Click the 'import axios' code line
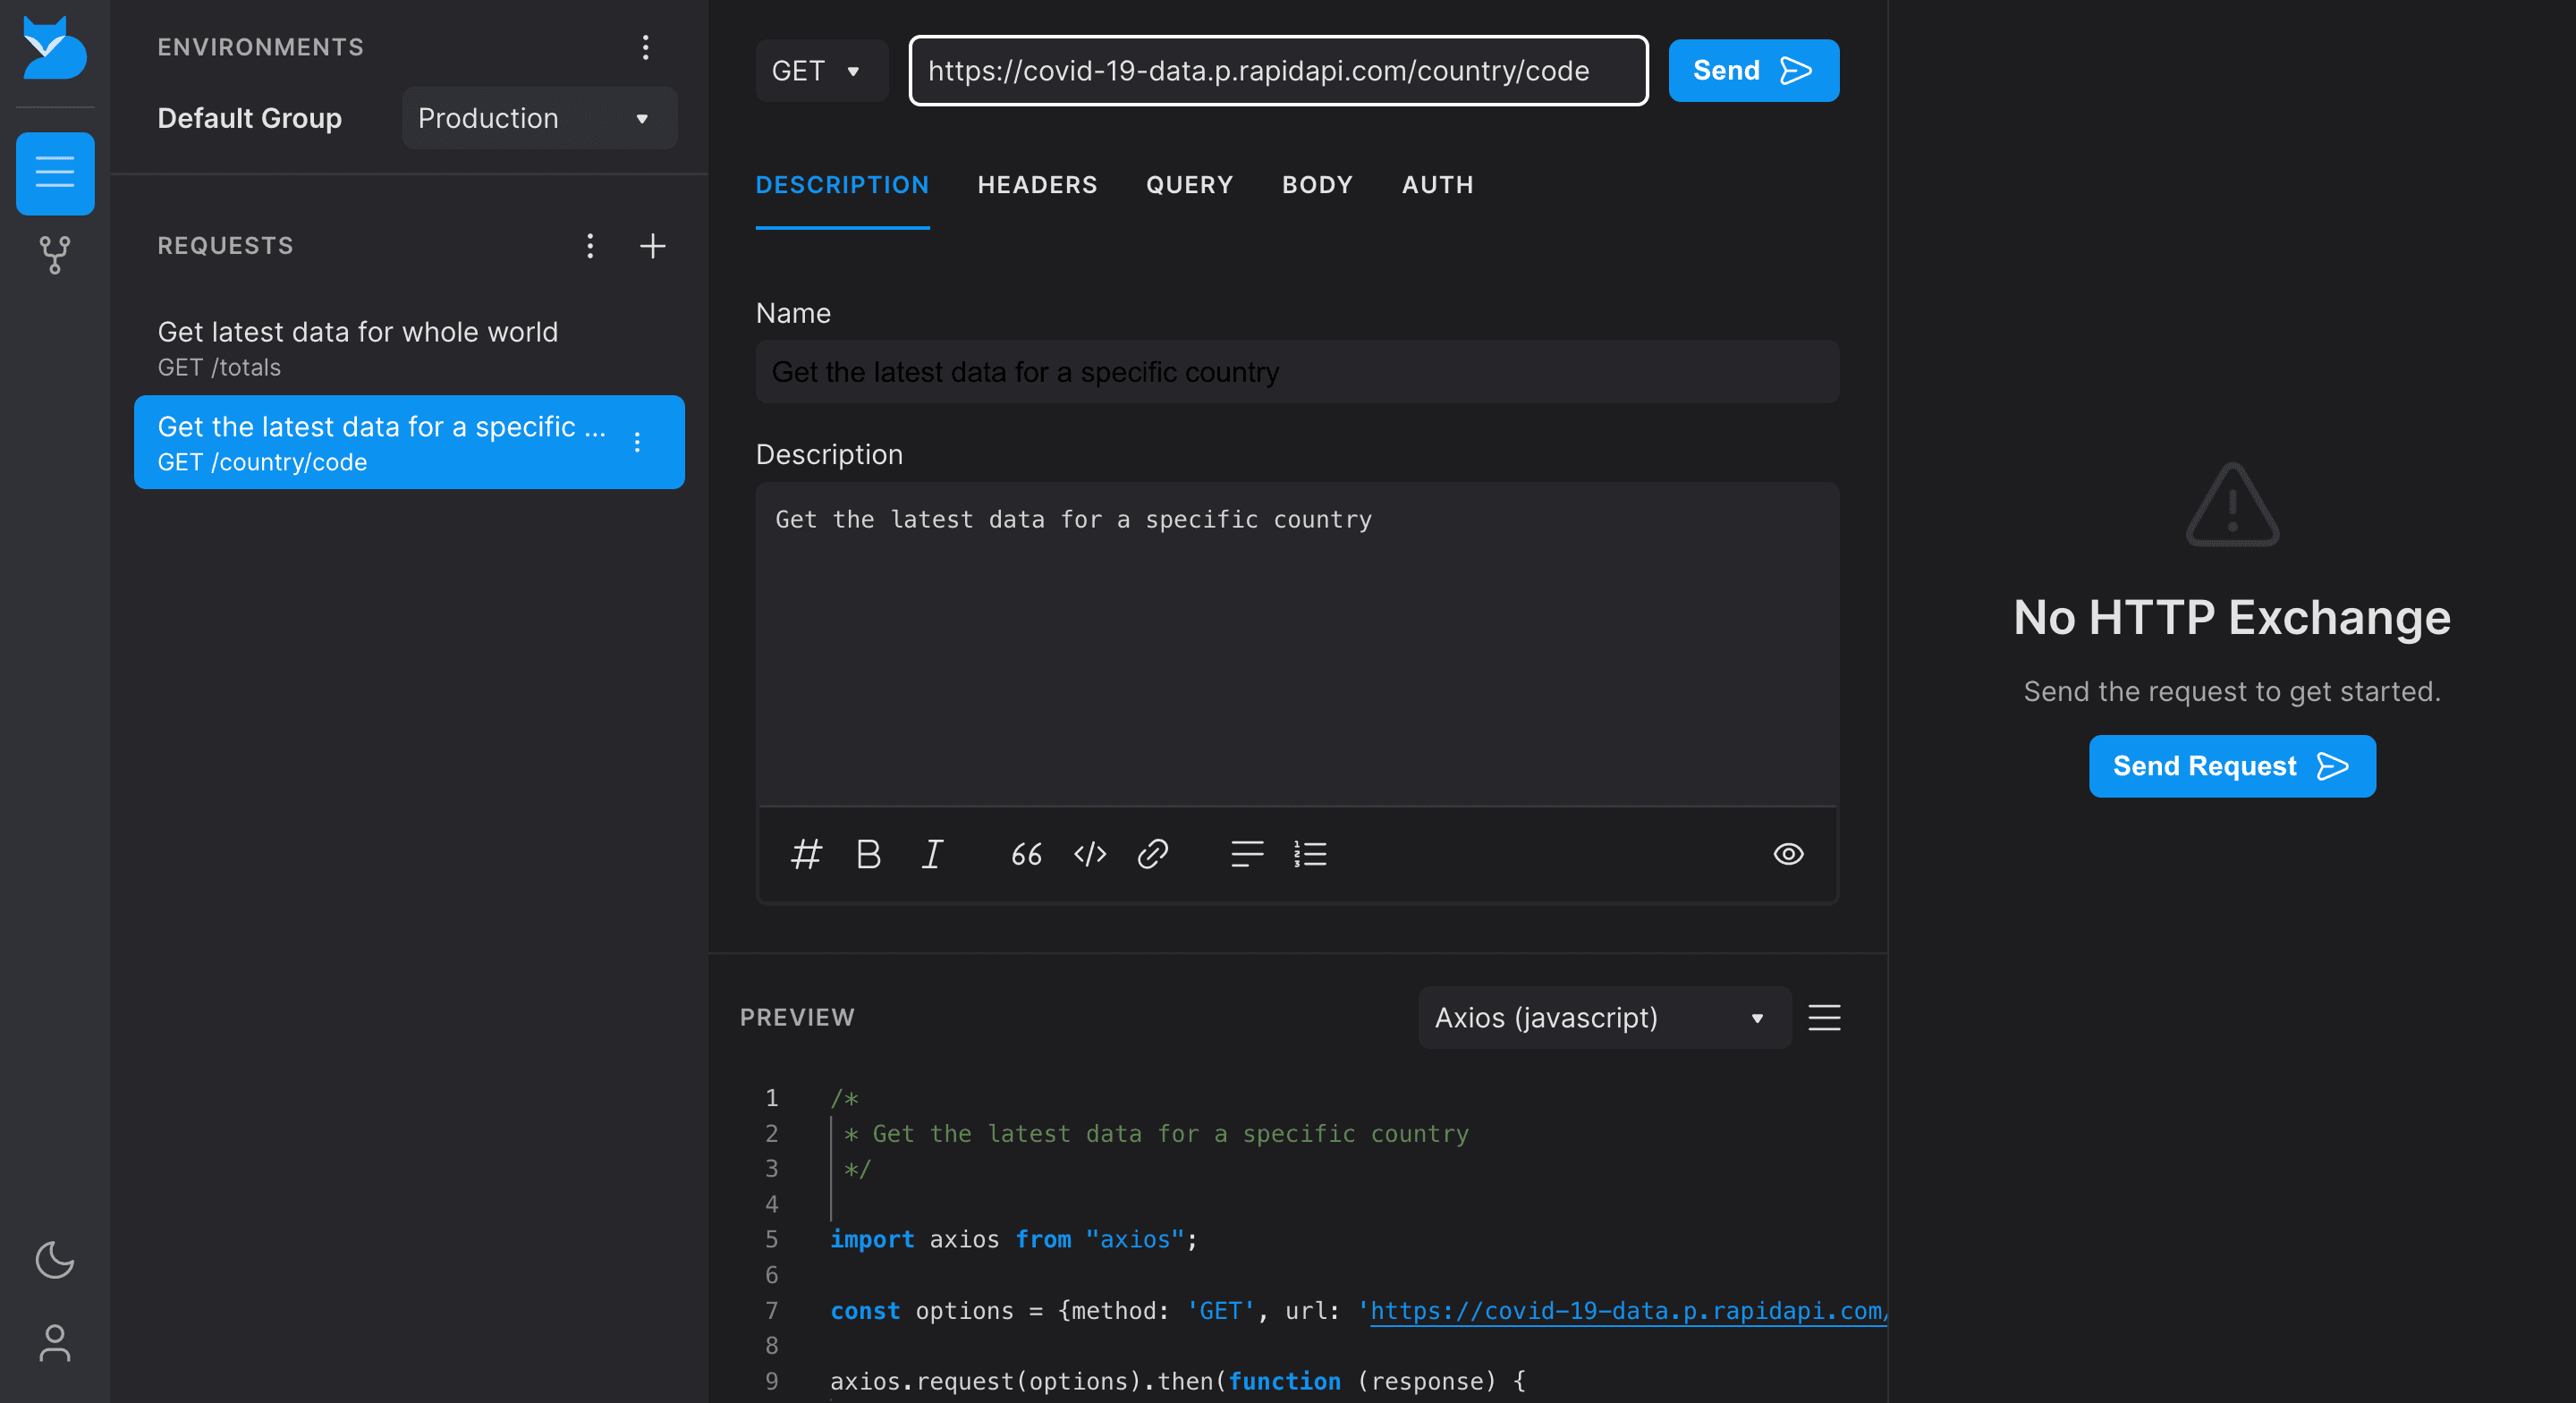The image size is (2576, 1403). click(1013, 1240)
